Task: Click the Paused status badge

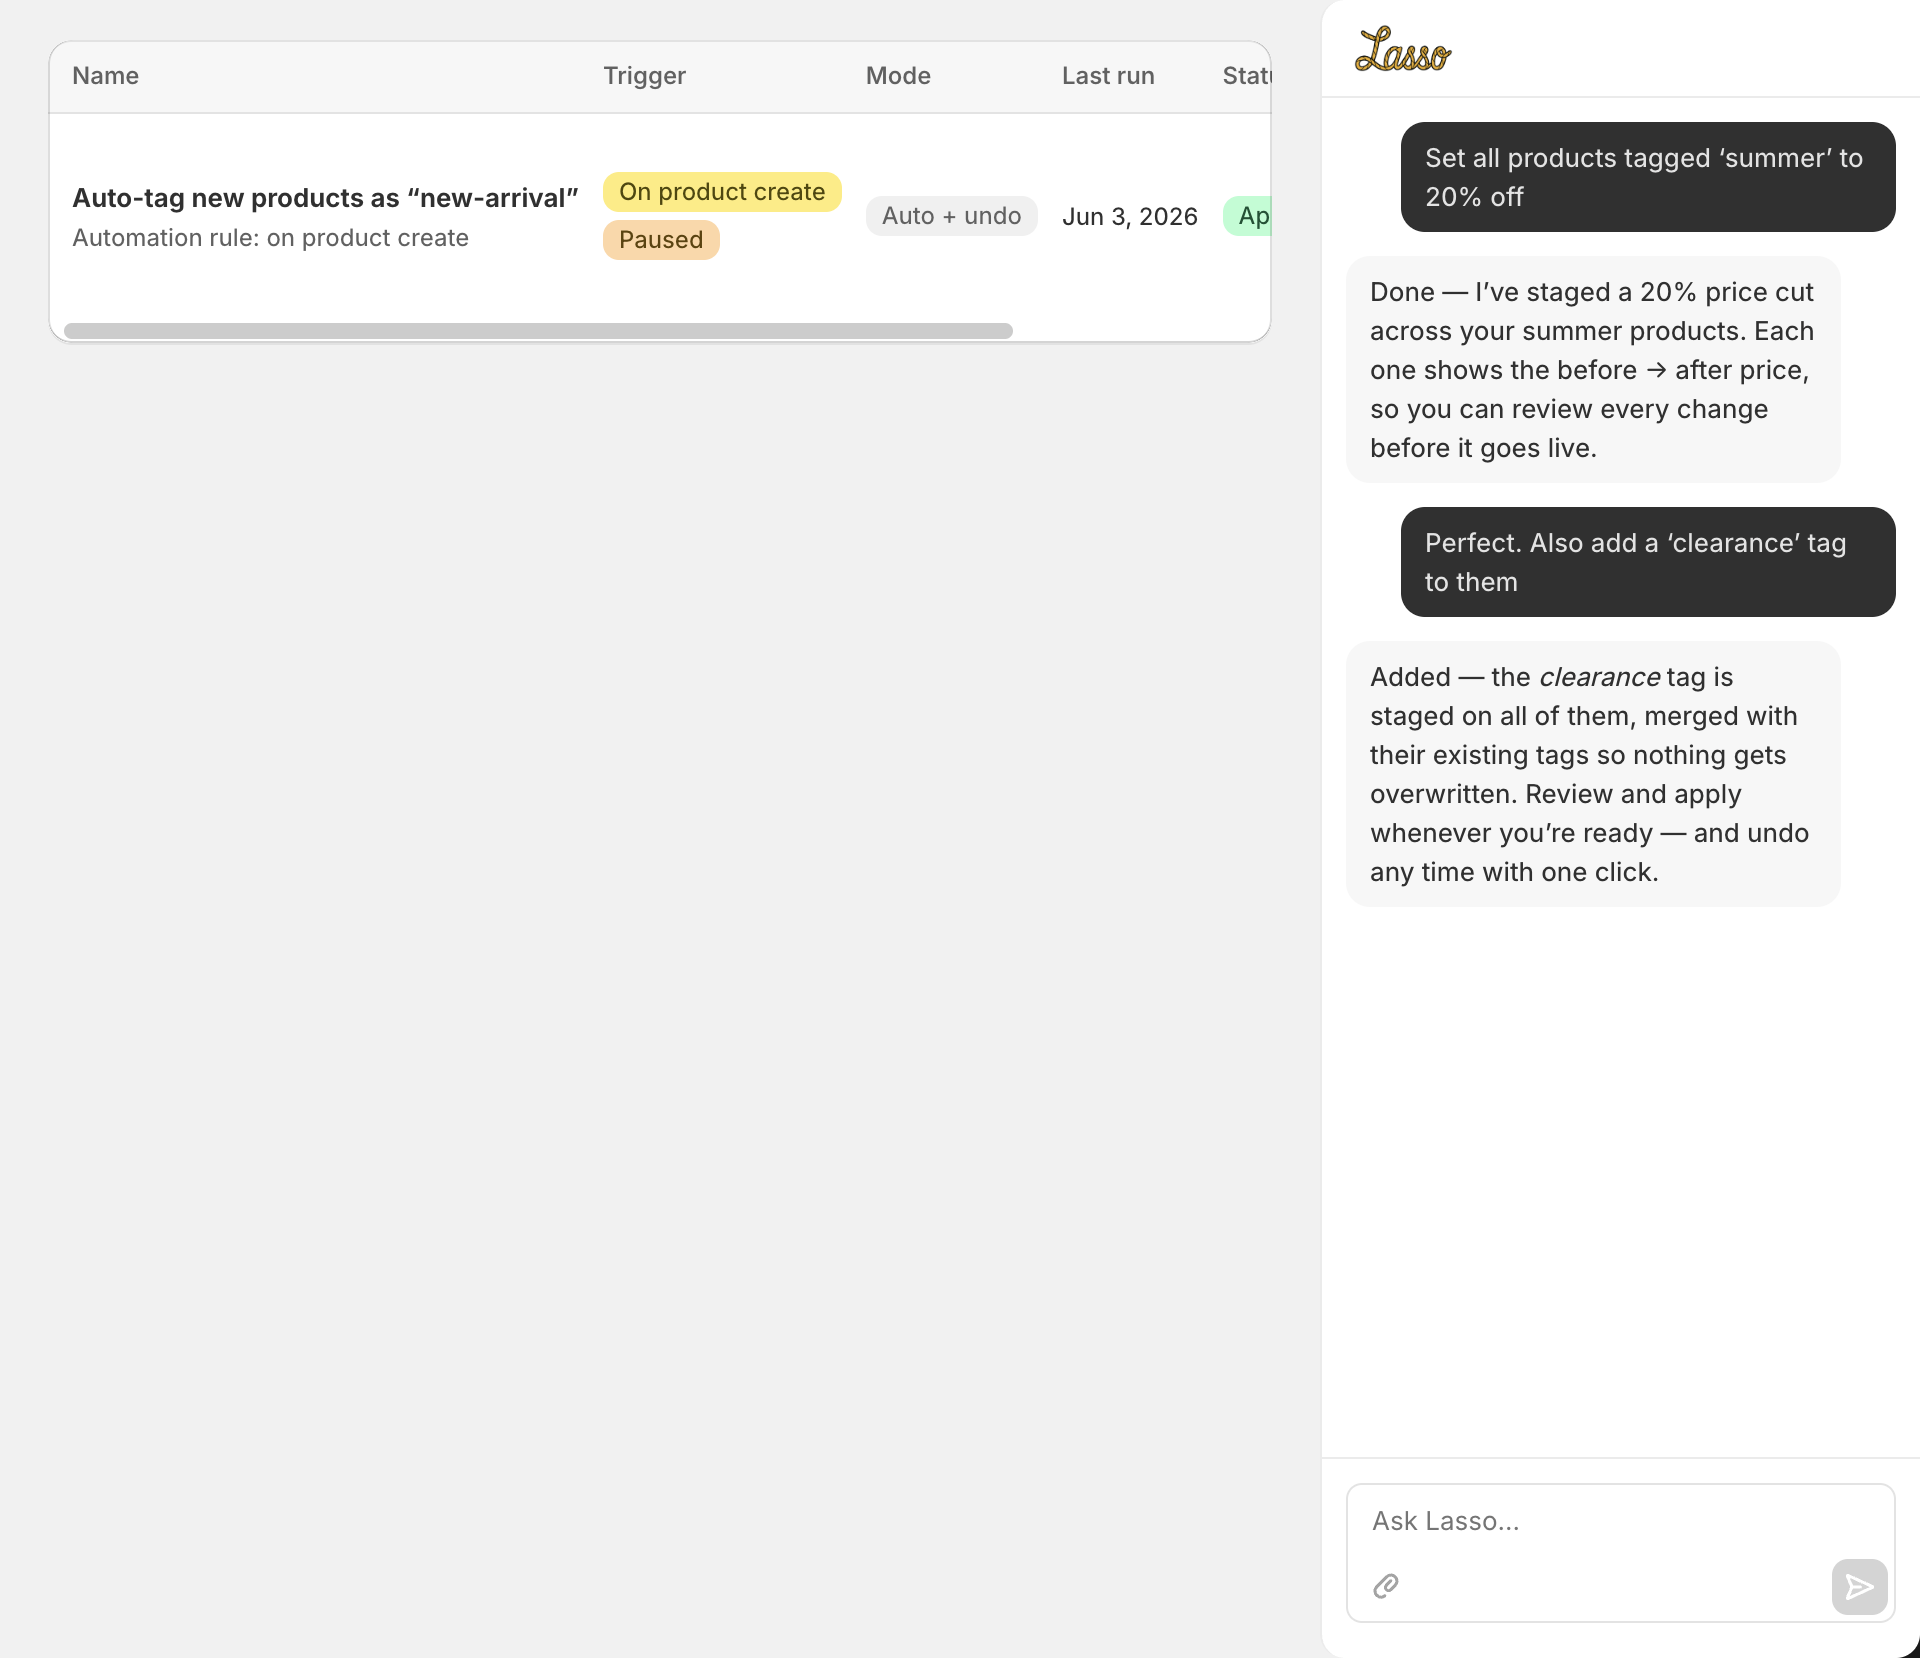Action: 661,240
